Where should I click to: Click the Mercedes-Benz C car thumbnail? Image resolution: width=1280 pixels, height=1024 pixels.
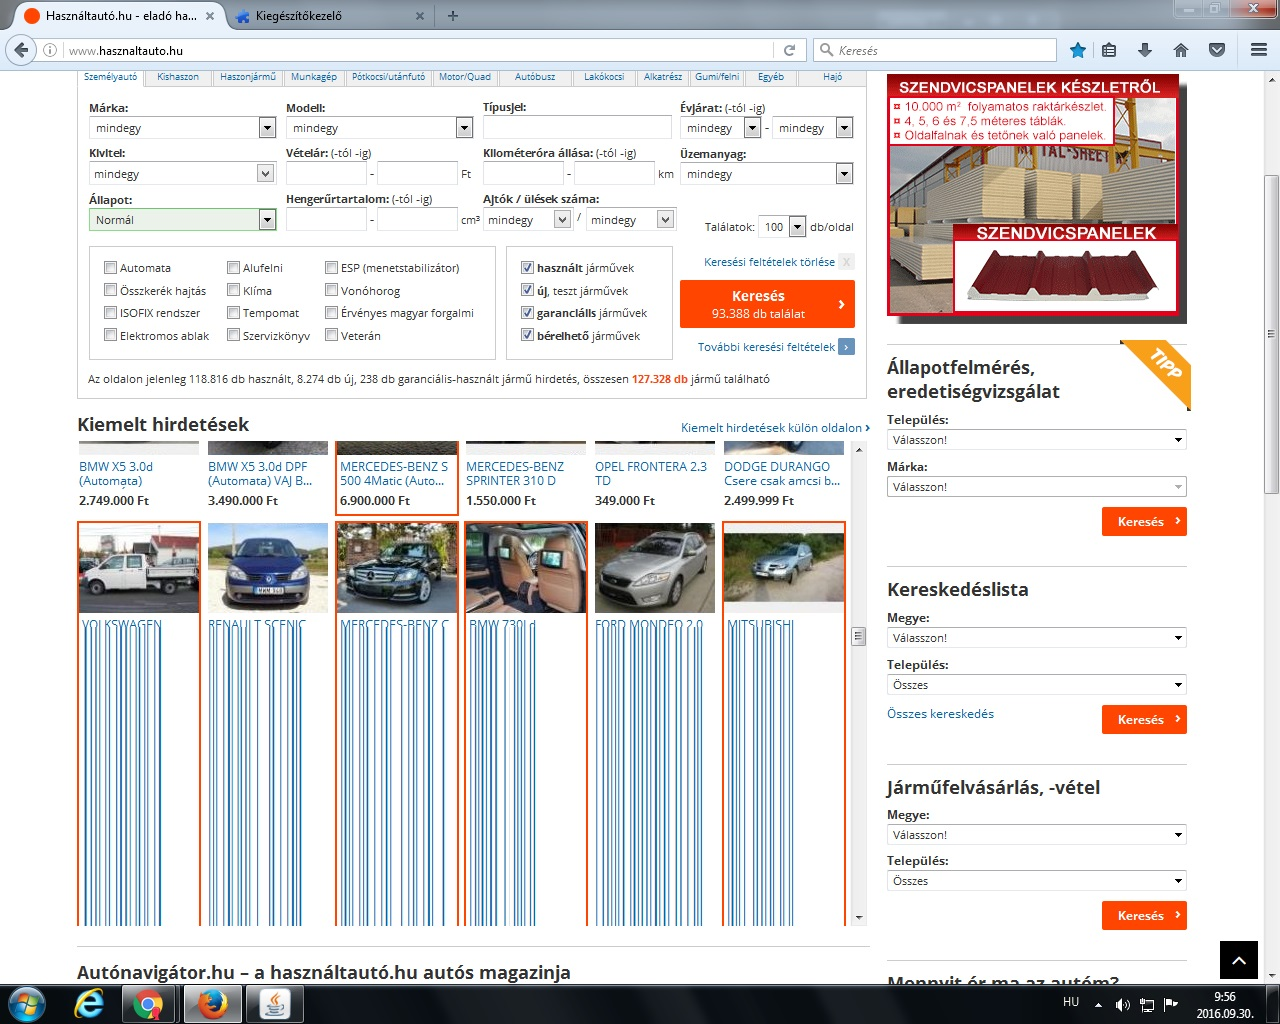pyautogui.click(x=397, y=567)
